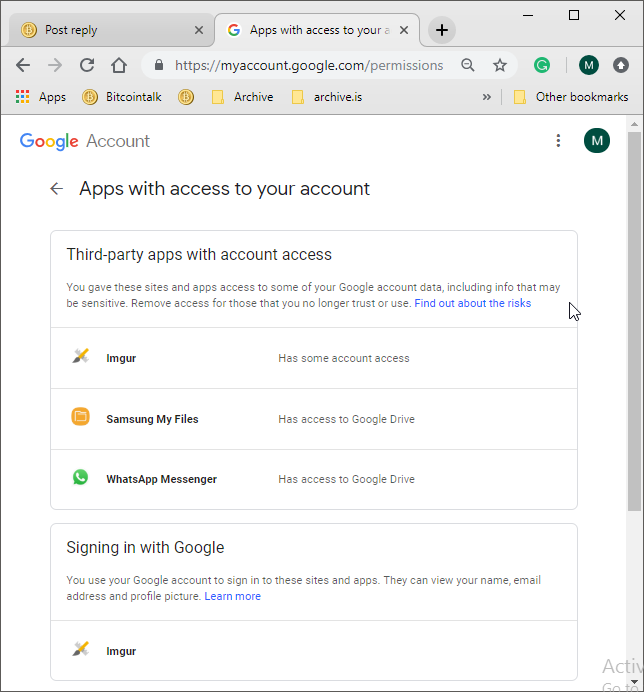Click "Has some account access" text

pos(344,358)
